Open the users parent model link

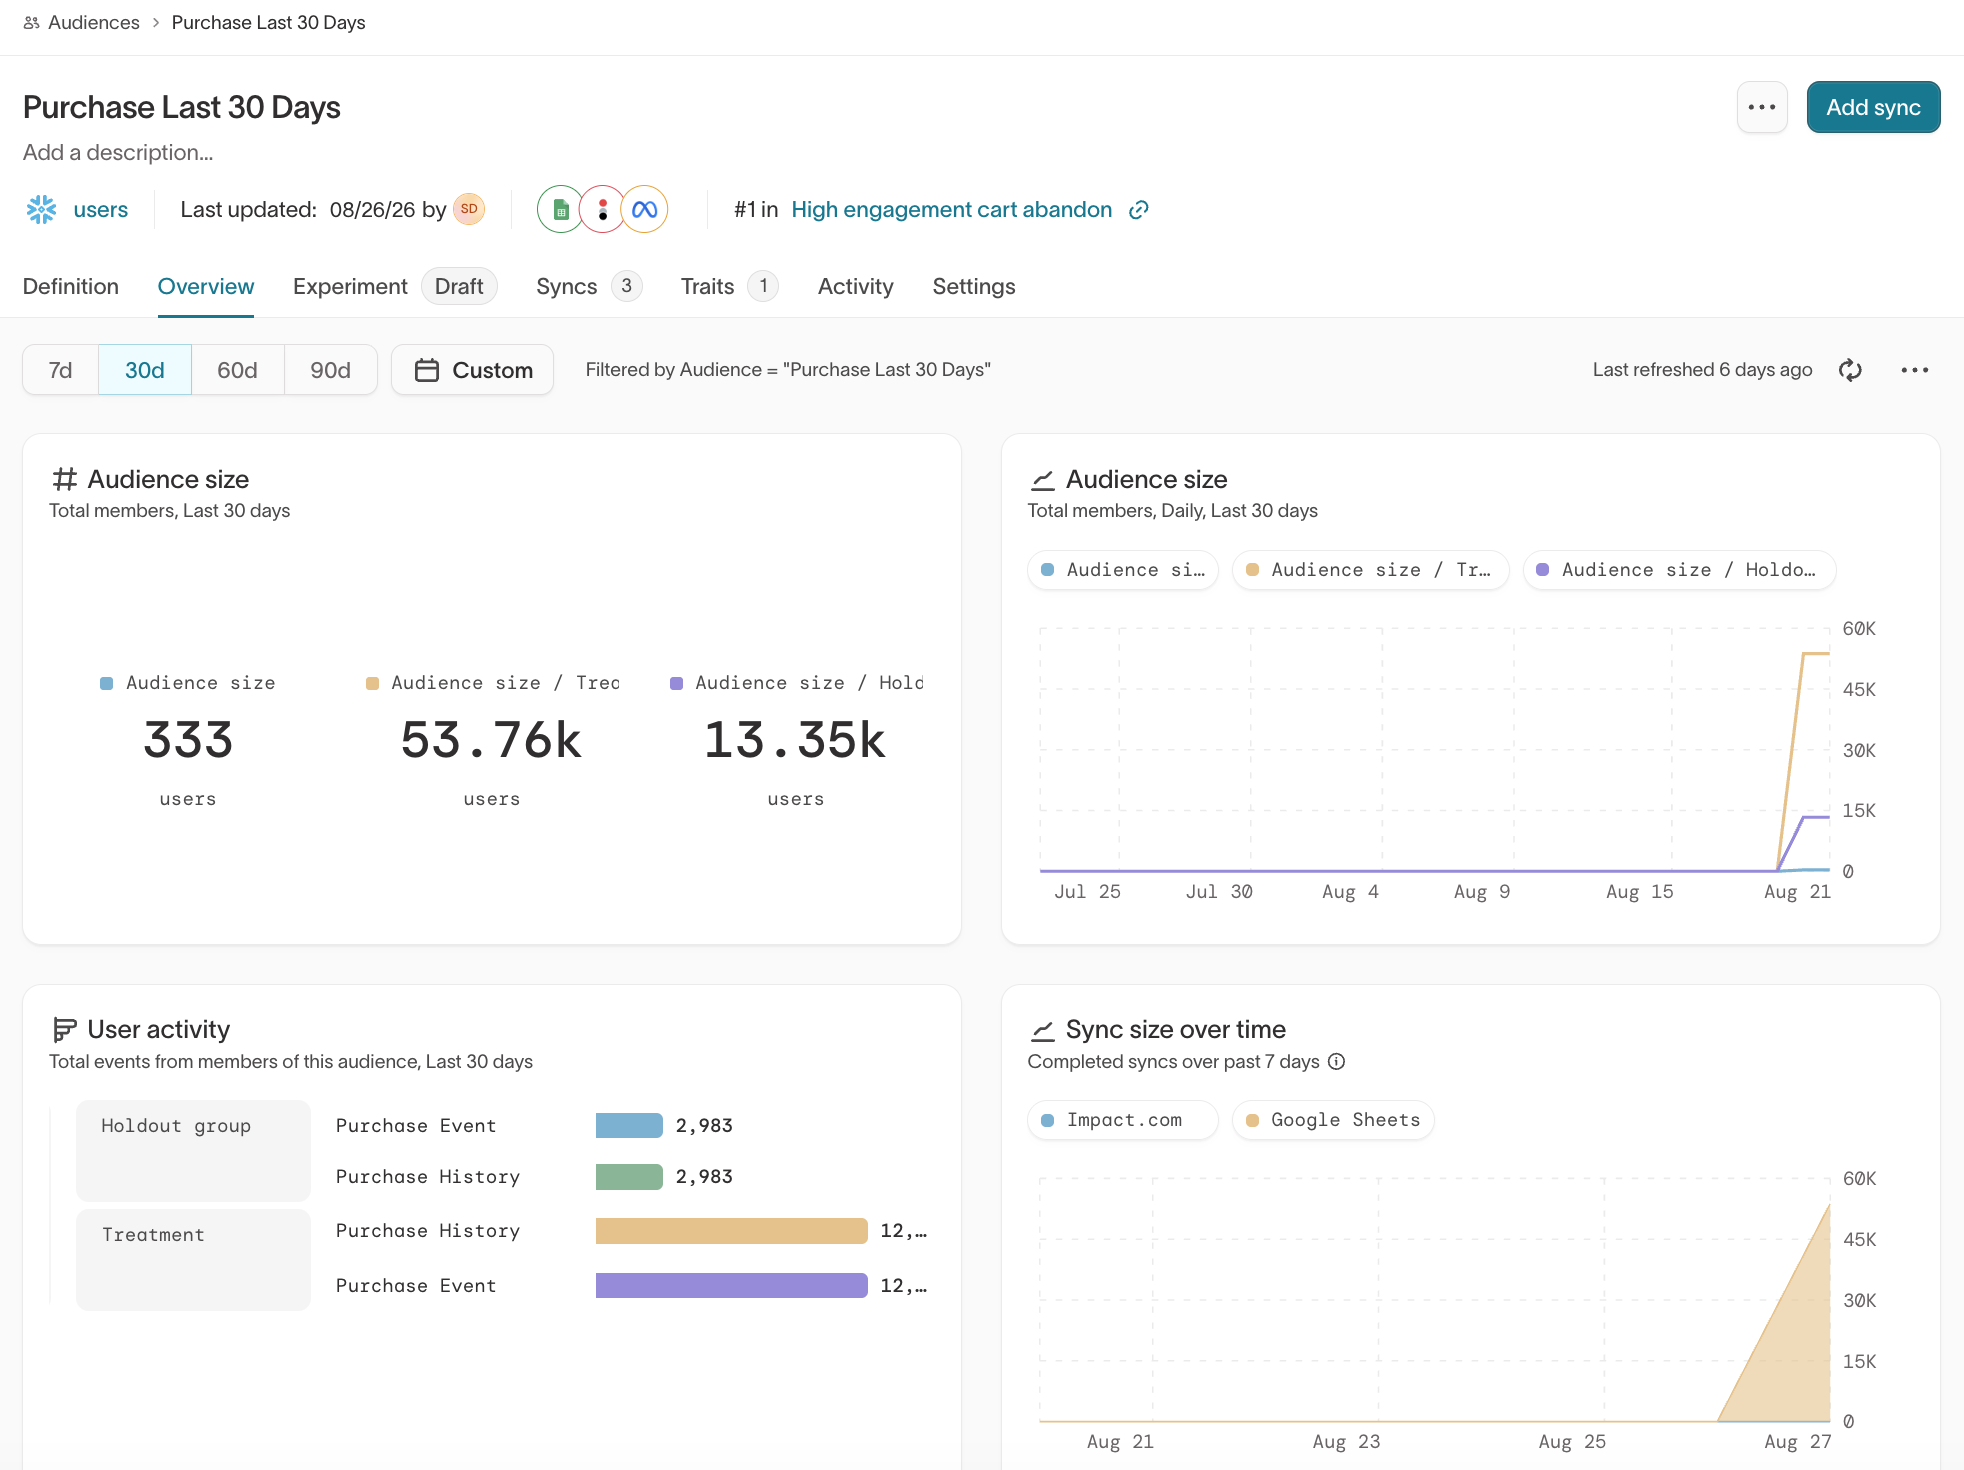(x=100, y=210)
